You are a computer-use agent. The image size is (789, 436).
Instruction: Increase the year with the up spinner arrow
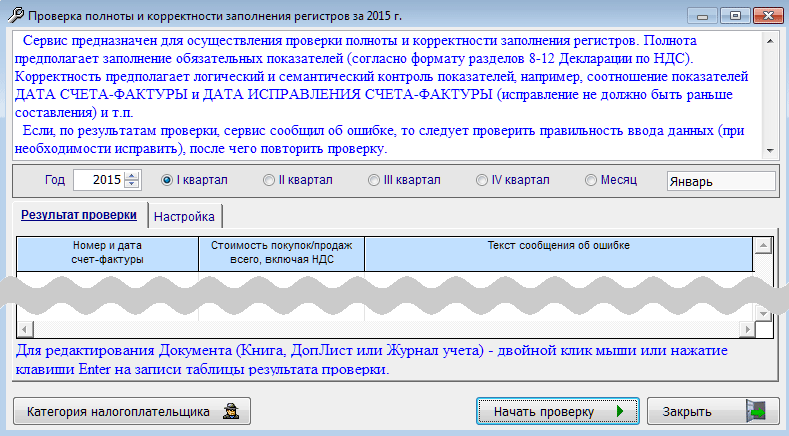[132, 176]
